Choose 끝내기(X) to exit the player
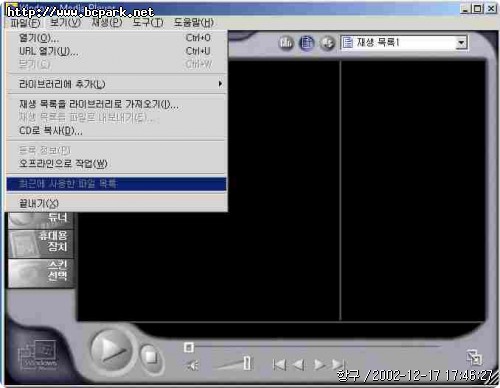Screen dimensions: 500x388 (x=117, y=203)
